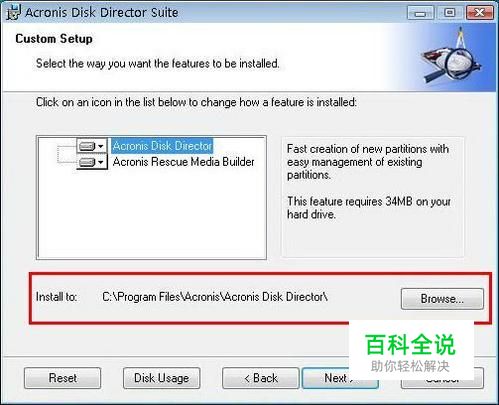Click the Browse... button
The image size is (499, 405).
(442, 299)
